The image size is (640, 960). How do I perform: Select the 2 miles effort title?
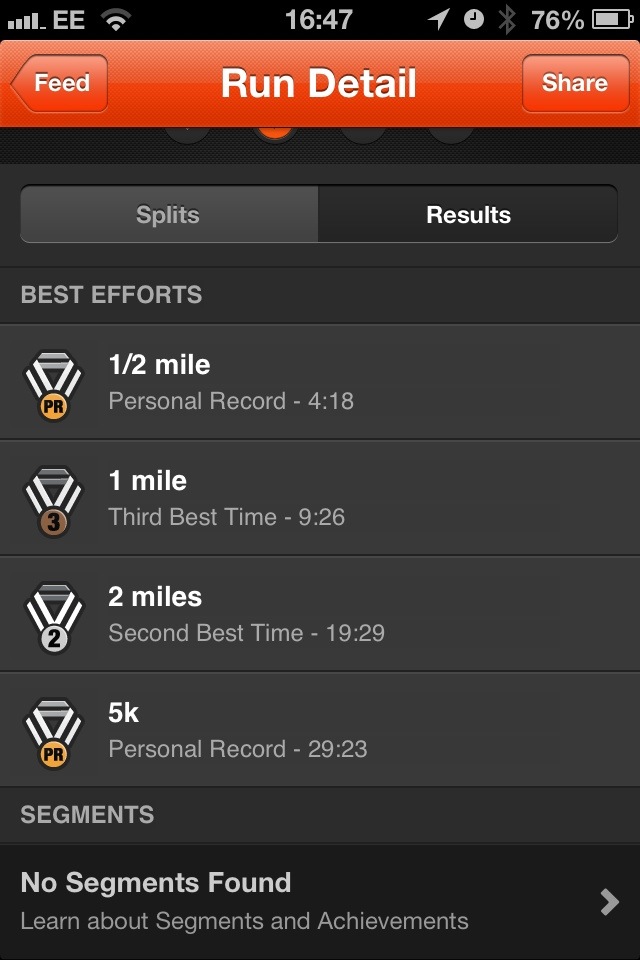pyautogui.click(x=155, y=597)
